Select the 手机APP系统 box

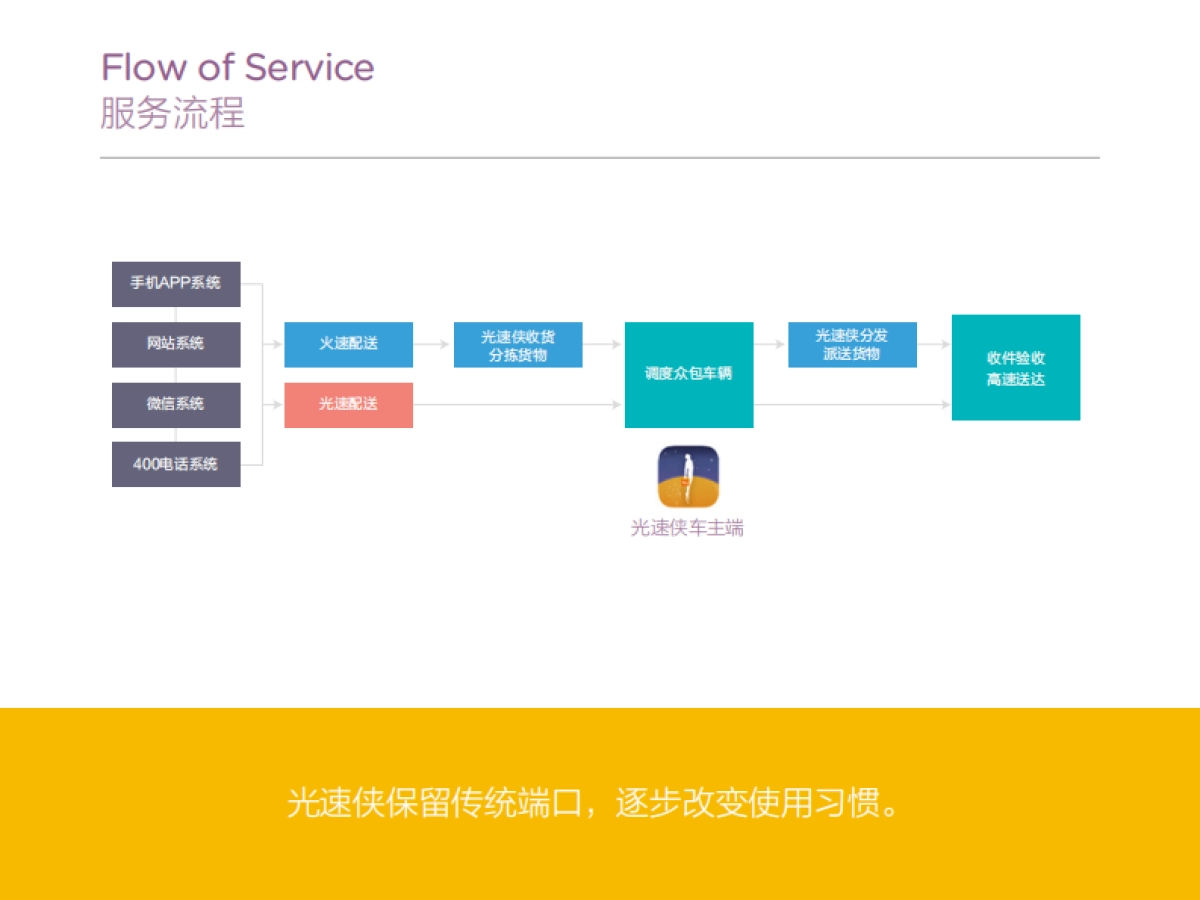coord(176,283)
